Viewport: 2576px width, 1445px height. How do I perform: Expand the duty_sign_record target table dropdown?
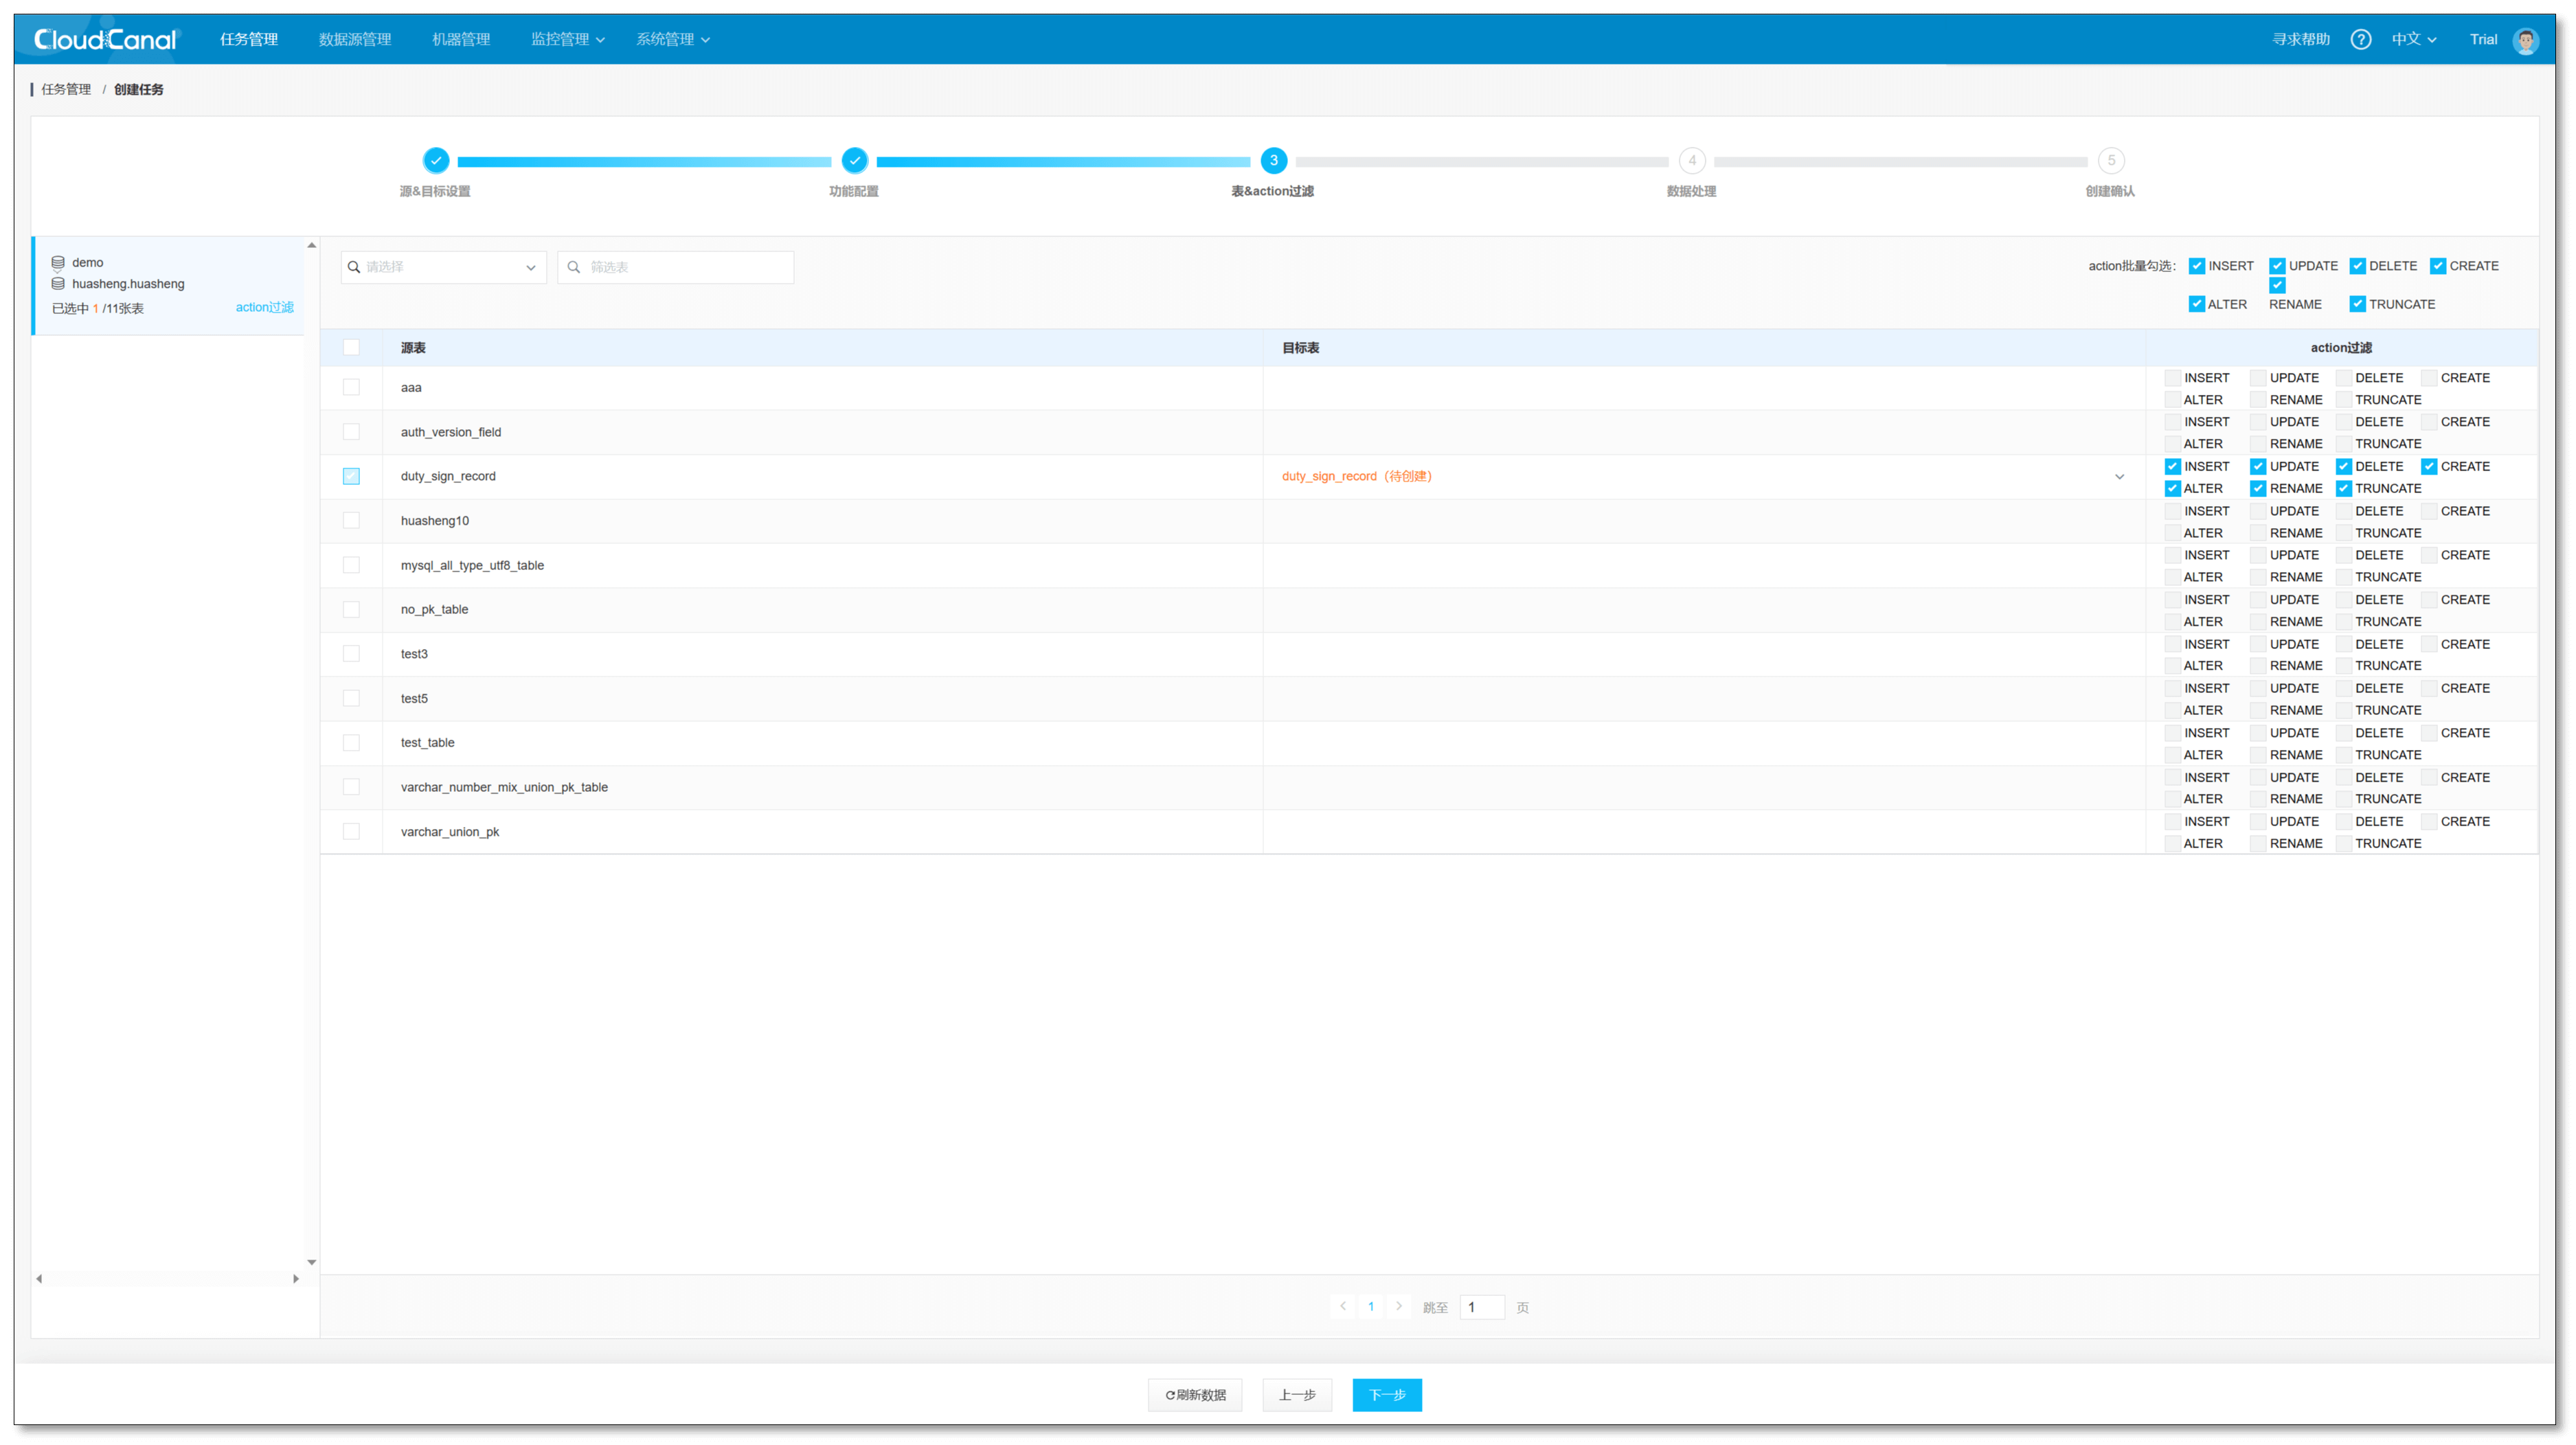click(x=2119, y=477)
